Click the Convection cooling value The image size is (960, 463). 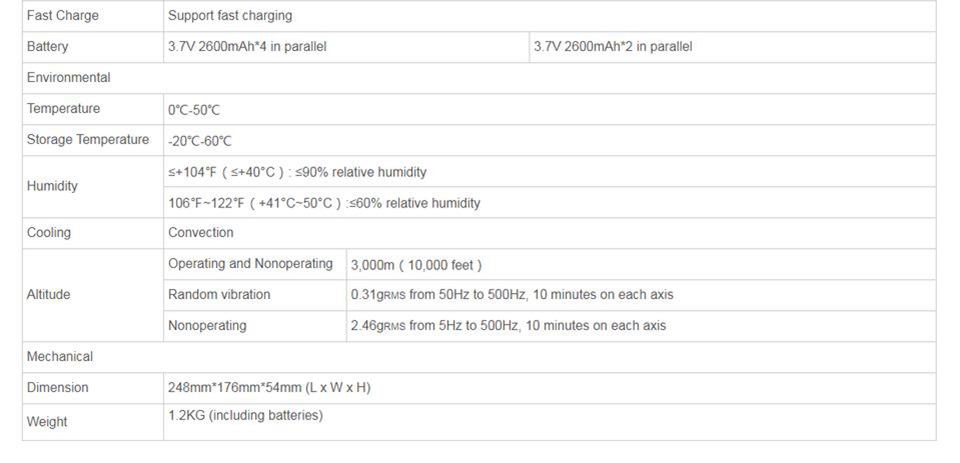[201, 233]
